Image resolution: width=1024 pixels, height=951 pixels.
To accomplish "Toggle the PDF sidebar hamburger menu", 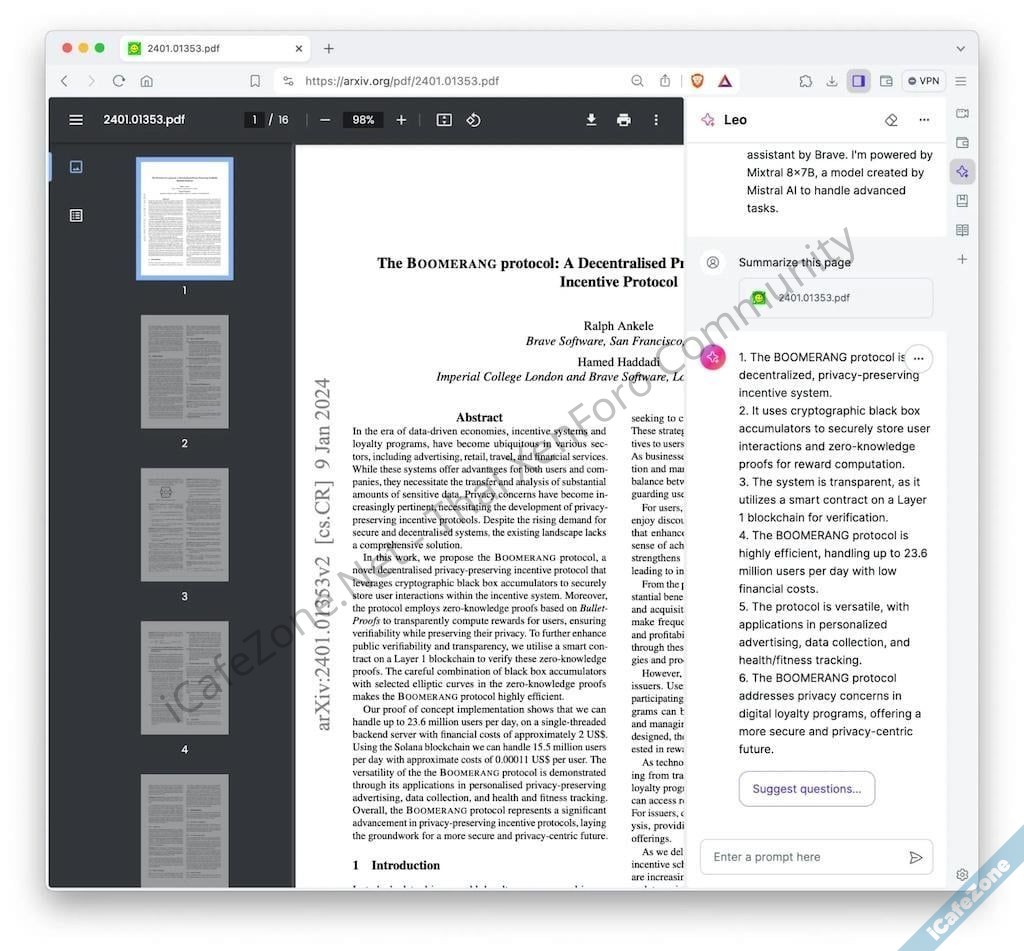I will click(x=76, y=120).
